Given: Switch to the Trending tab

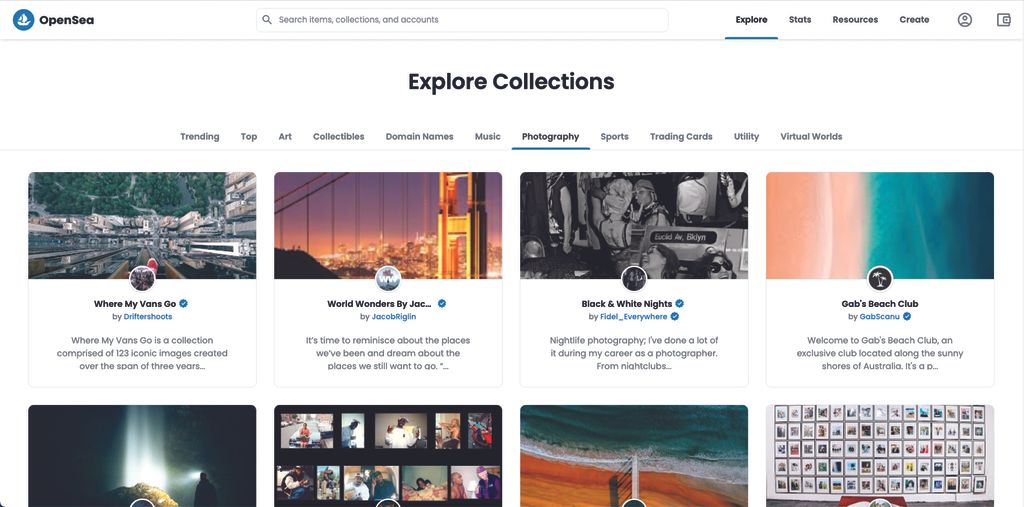Looking at the screenshot, I should [200, 137].
